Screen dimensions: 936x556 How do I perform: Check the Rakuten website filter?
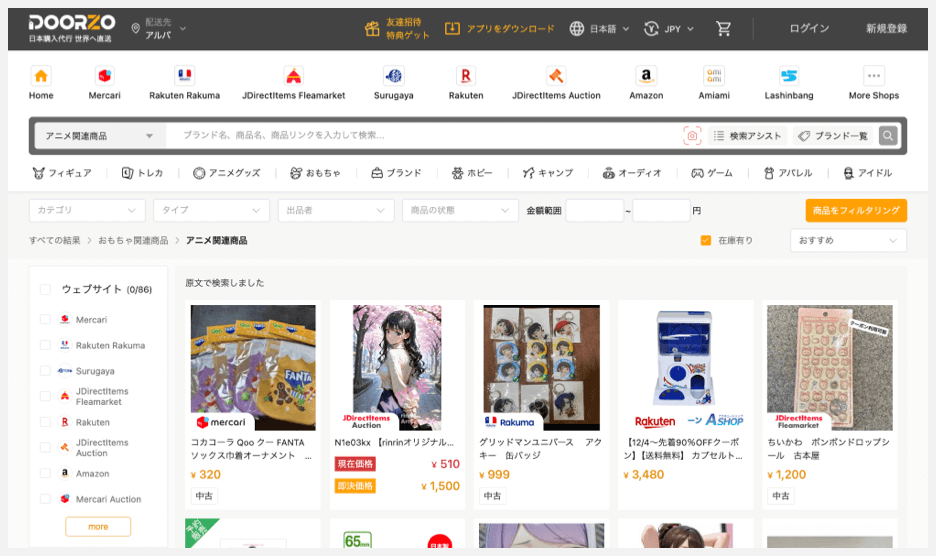45,422
